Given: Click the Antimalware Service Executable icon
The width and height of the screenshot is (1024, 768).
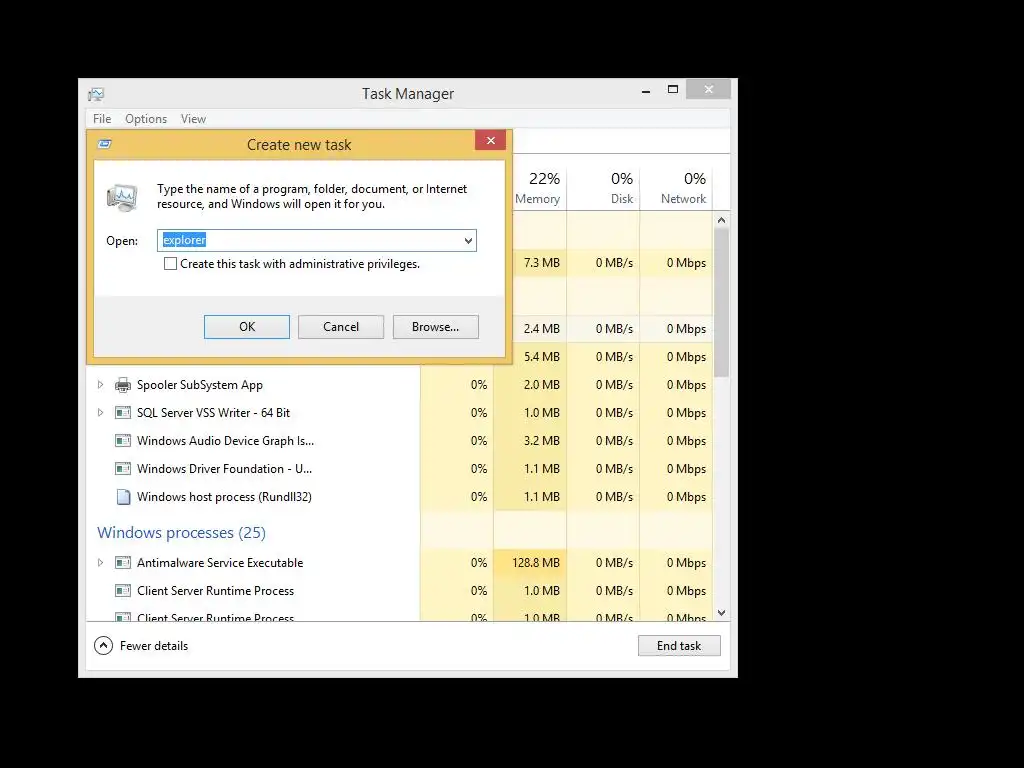Looking at the screenshot, I should click(123, 562).
